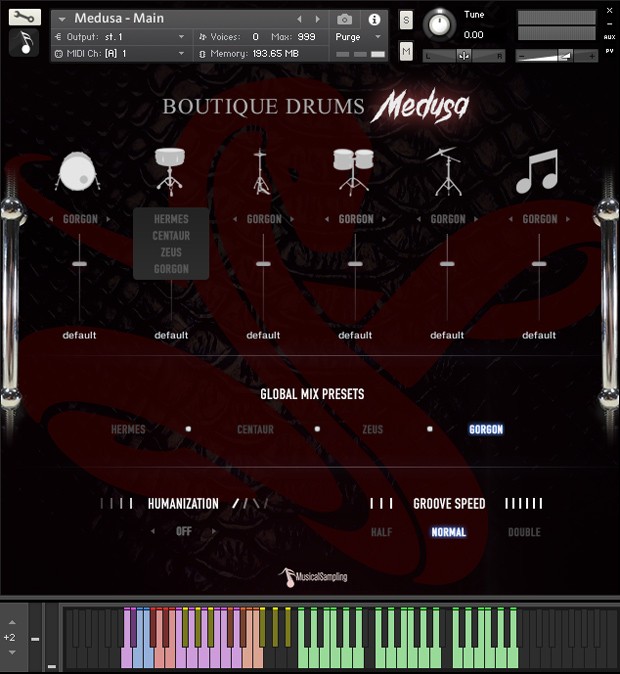Click the snare drum icon
Screen dimensions: 620x674
tap(170, 172)
